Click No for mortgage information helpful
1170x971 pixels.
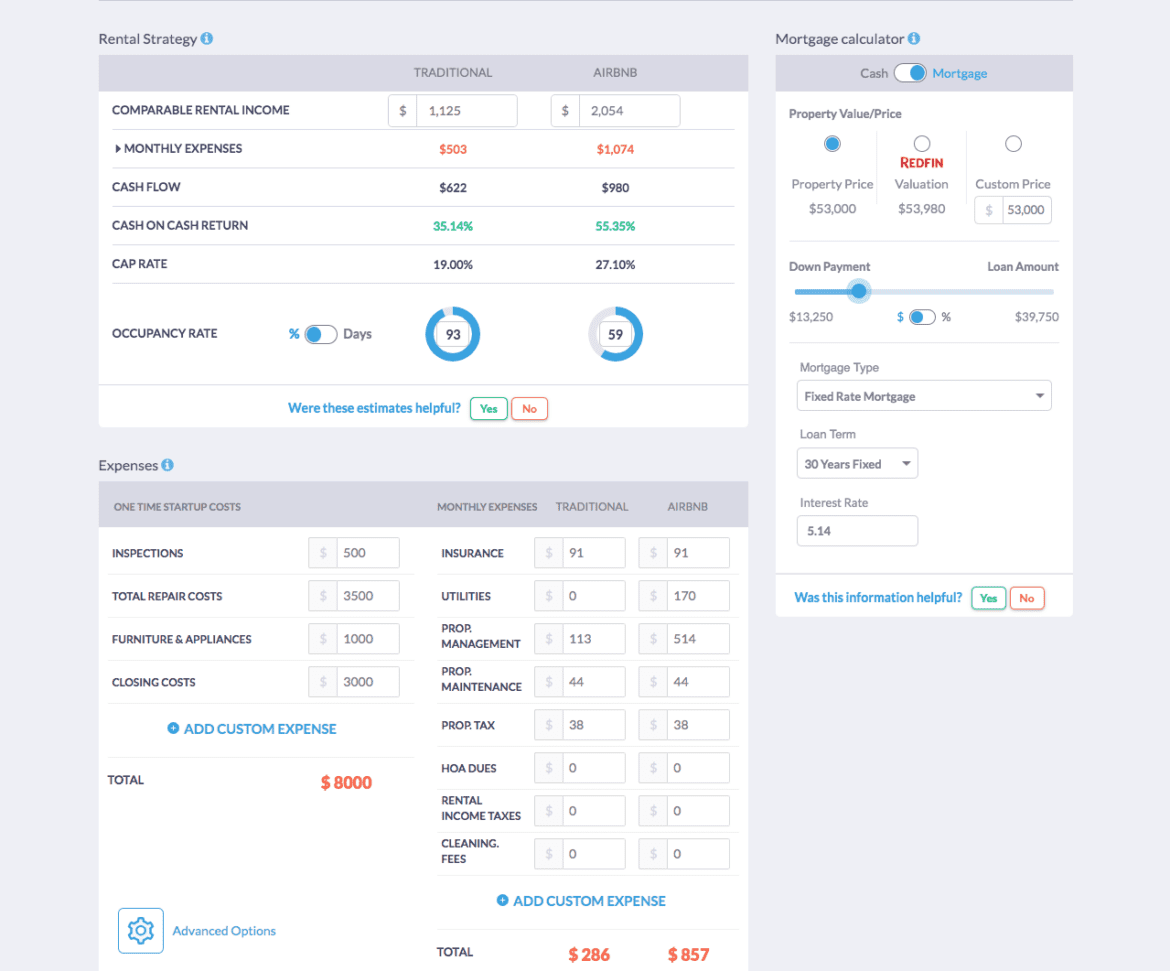[x=1027, y=597]
